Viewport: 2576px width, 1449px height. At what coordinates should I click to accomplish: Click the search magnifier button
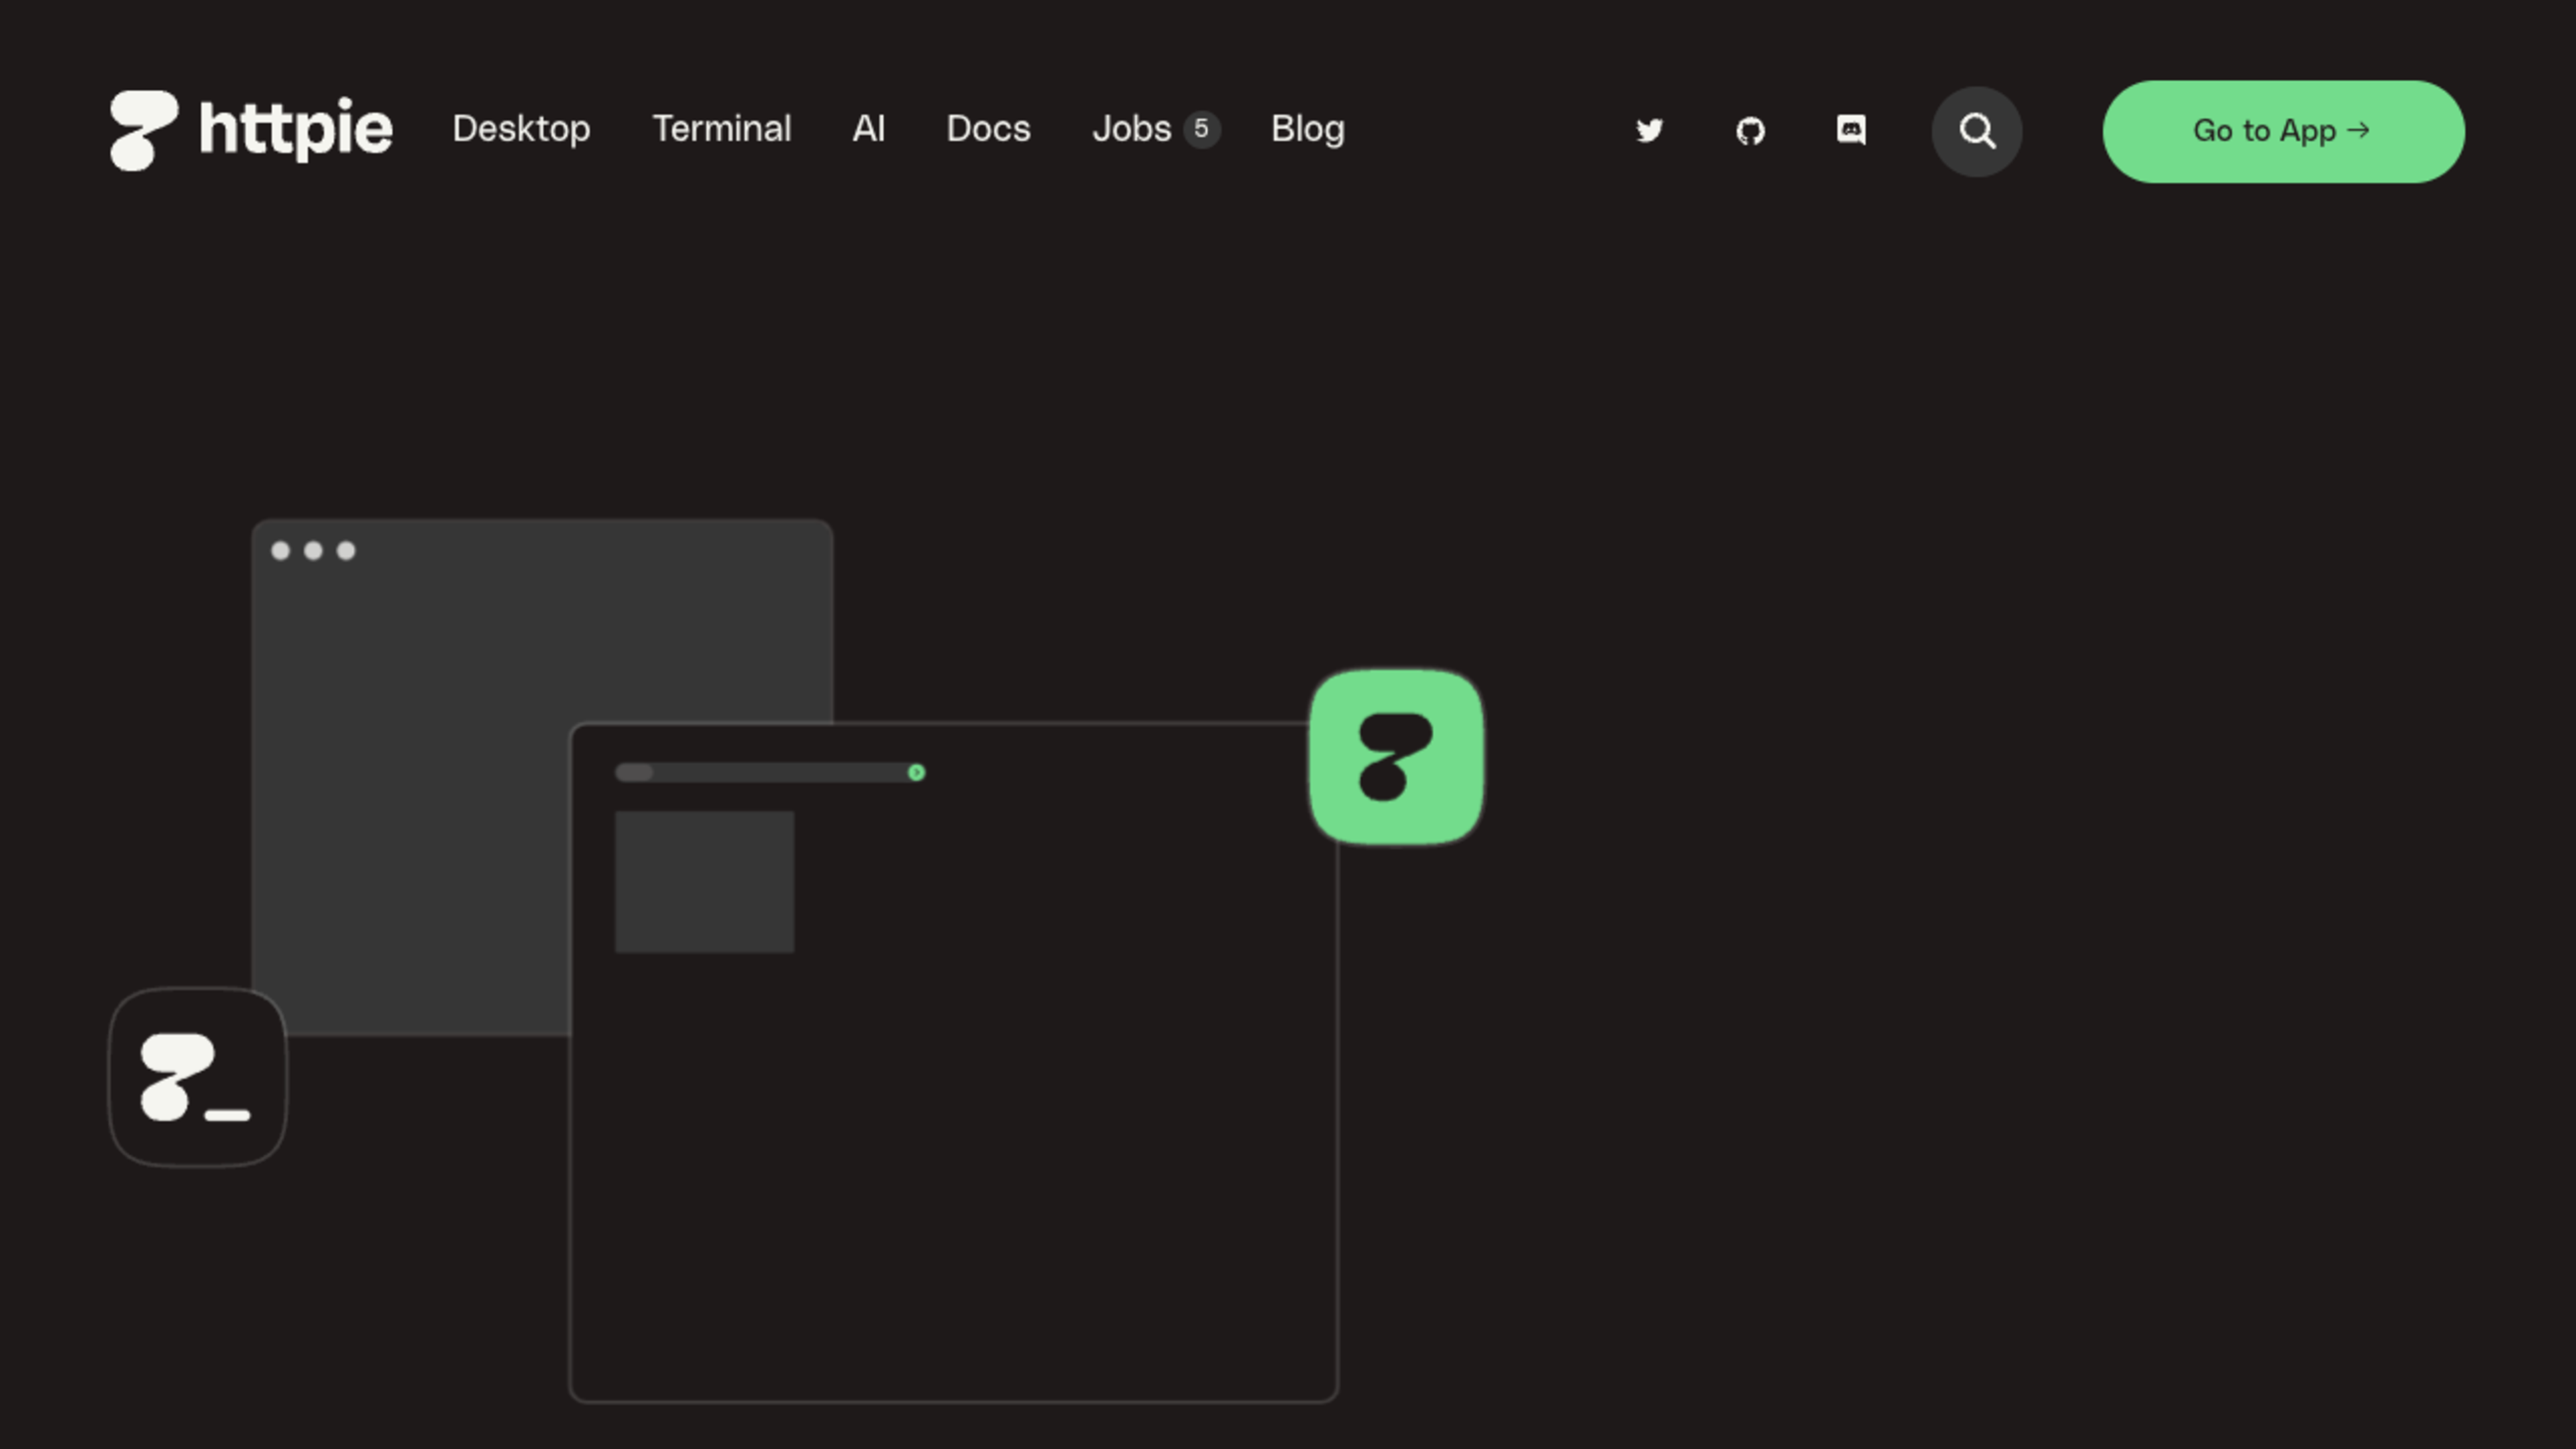(x=1976, y=131)
